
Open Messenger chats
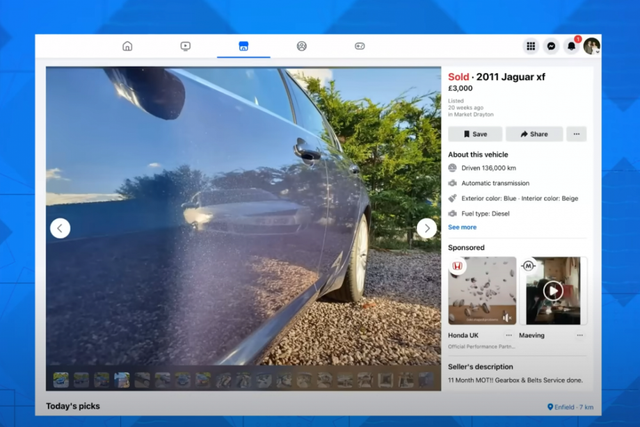click(551, 46)
